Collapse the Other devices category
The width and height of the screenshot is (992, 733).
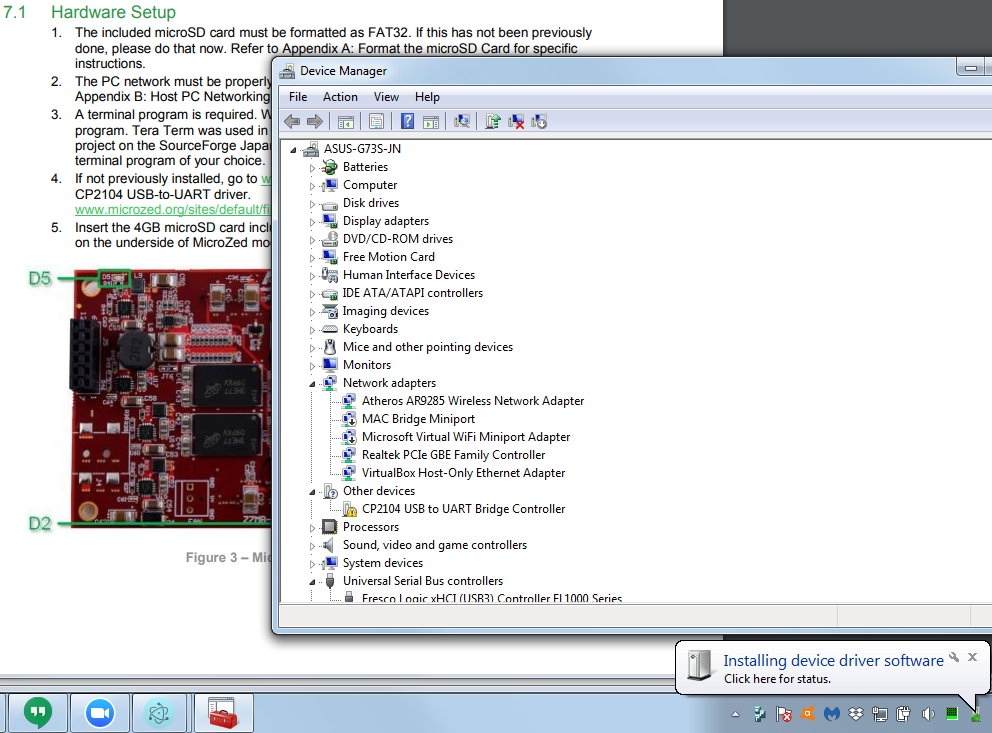[x=312, y=492]
